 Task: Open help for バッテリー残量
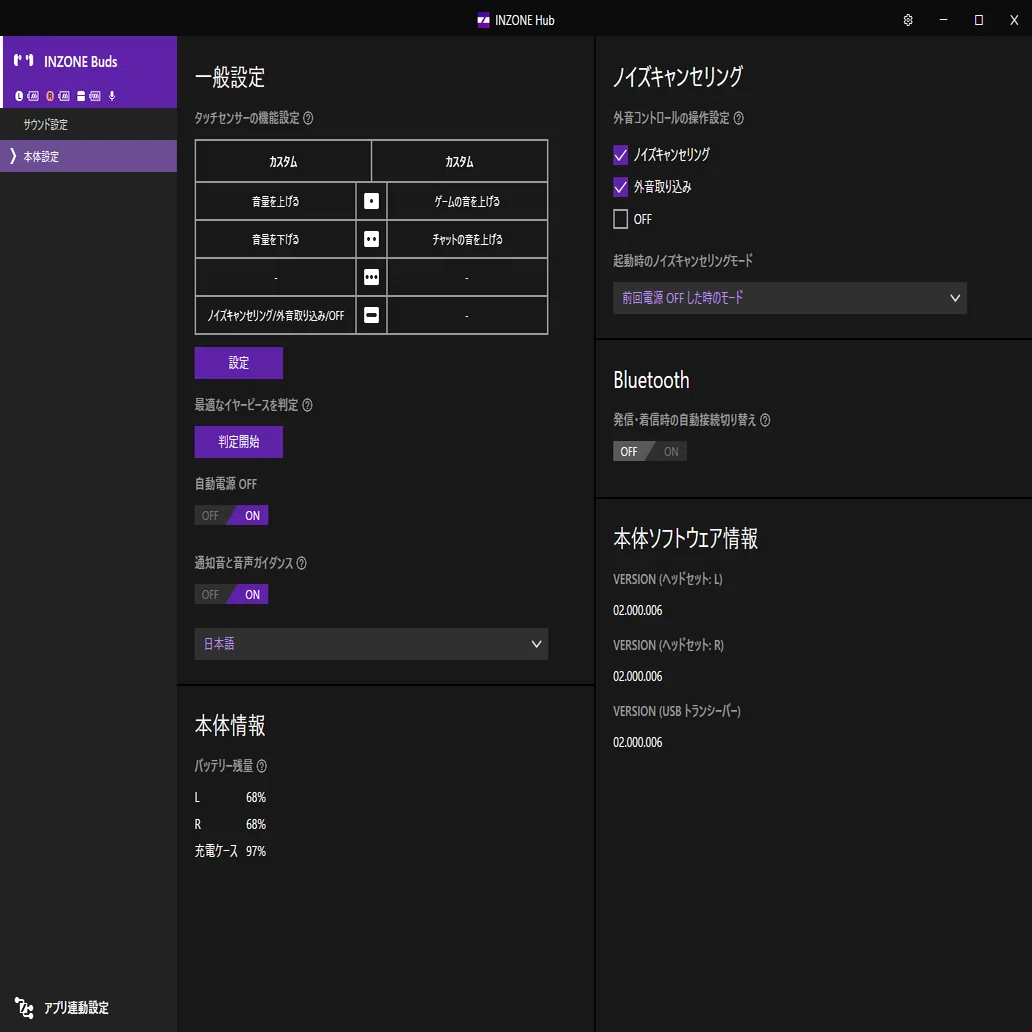tap(261, 765)
